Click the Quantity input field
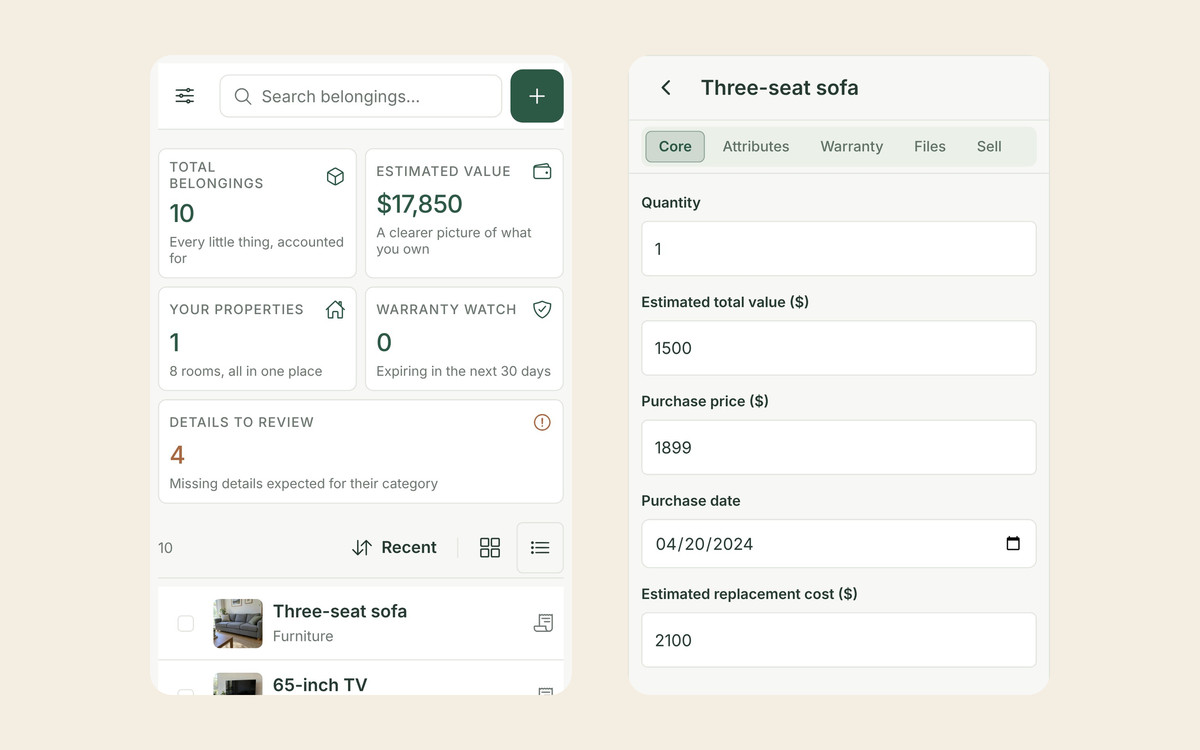The width and height of the screenshot is (1200, 750). coord(839,249)
